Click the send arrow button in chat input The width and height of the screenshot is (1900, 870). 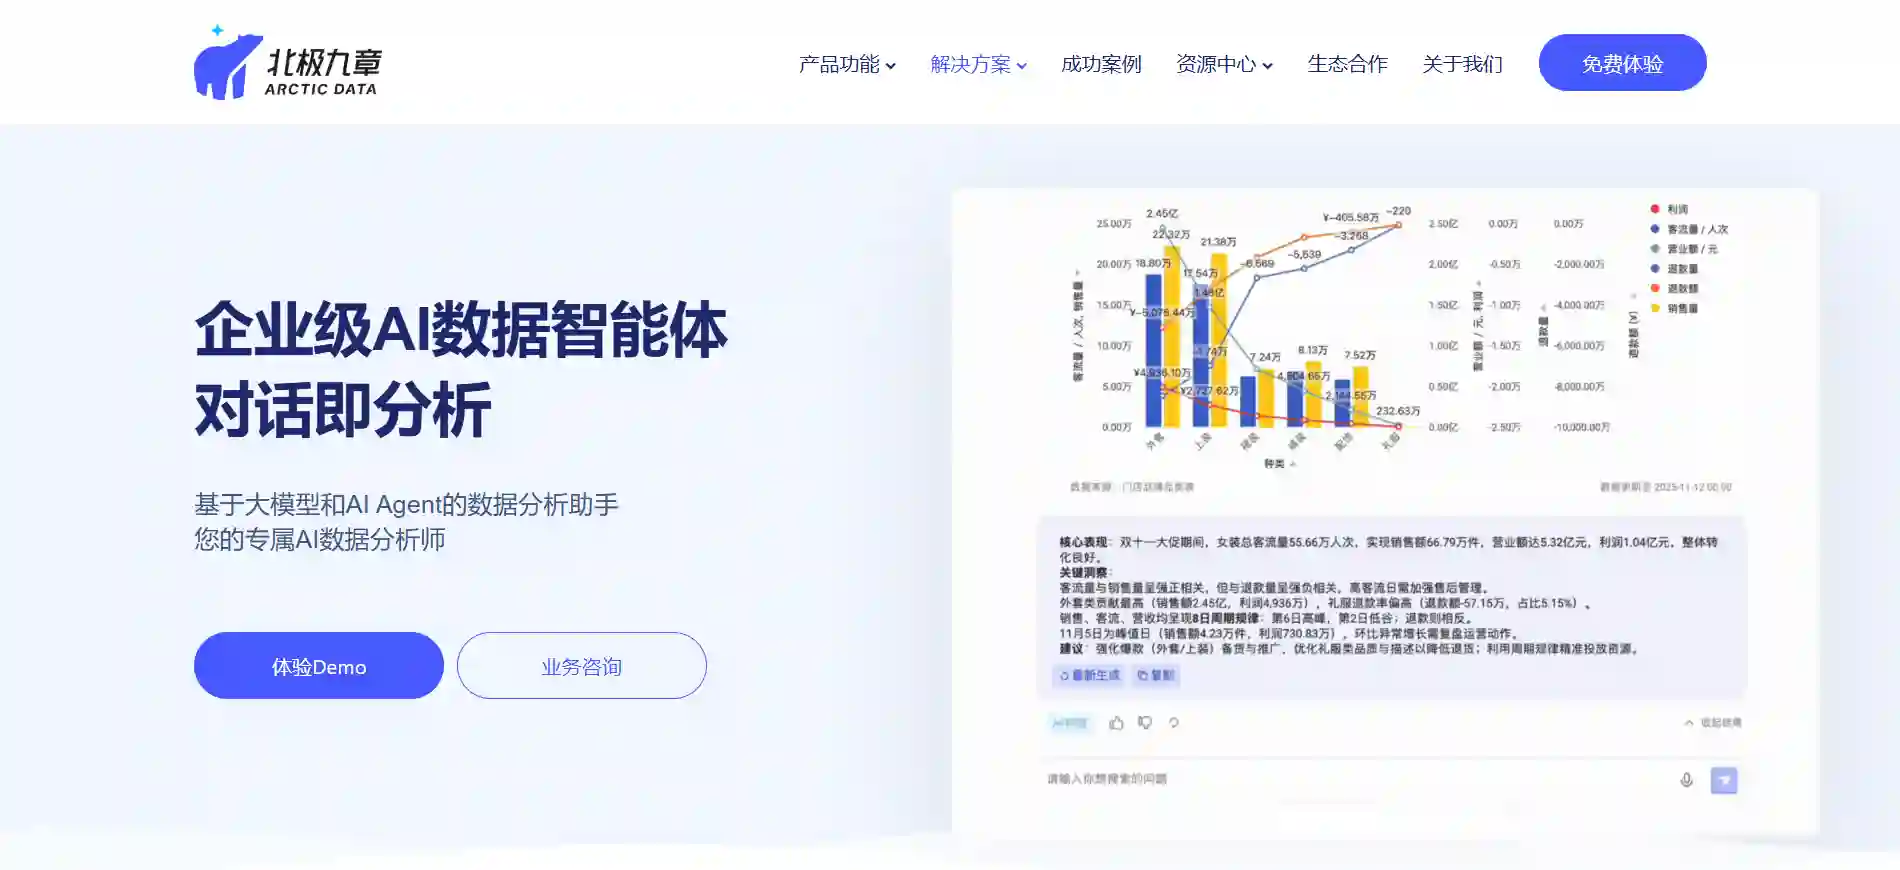coord(1724,780)
